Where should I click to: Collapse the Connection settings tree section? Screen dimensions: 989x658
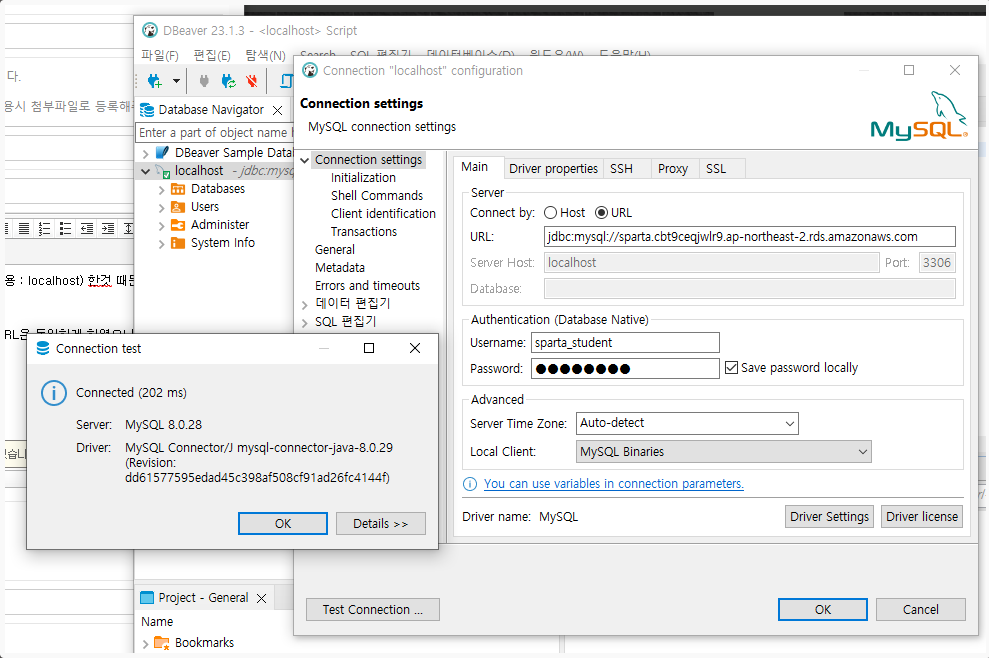[x=305, y=160]
